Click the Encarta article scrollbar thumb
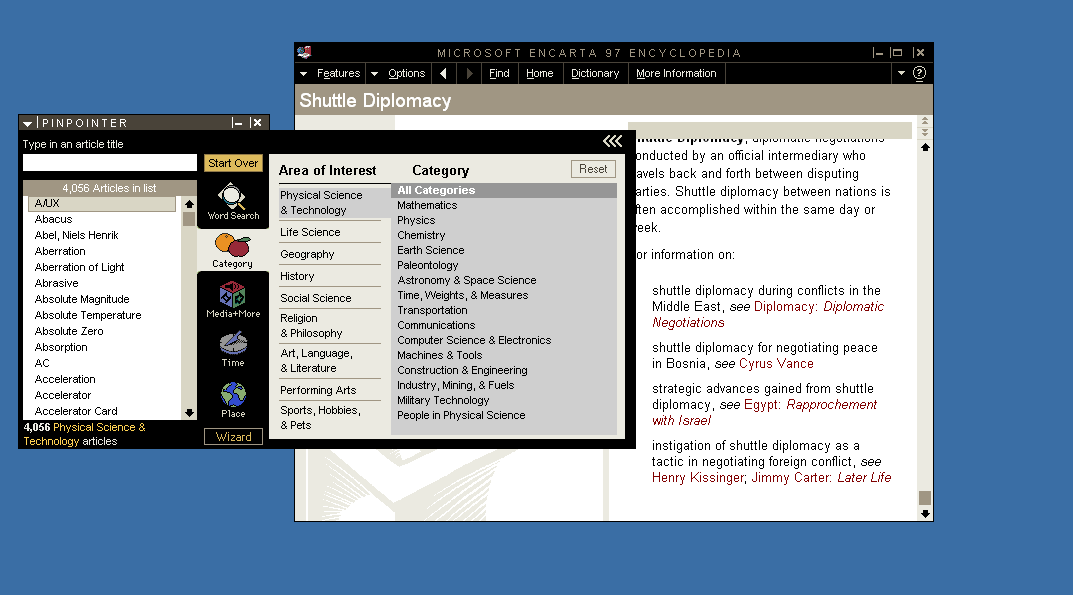 (925, 498)
